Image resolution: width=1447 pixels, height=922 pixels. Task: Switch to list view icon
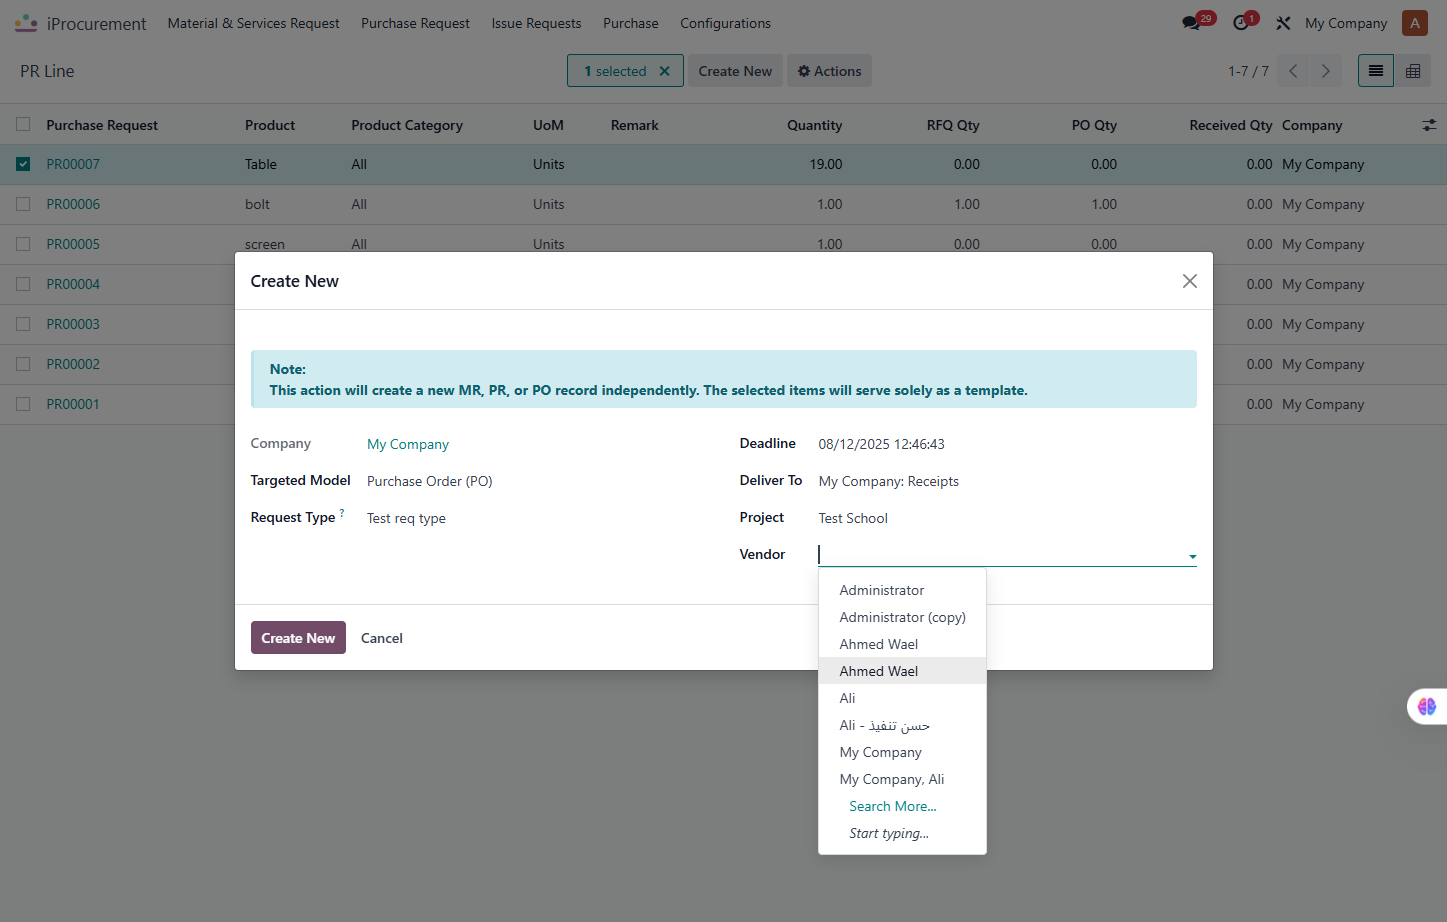tap(1376, 71)
